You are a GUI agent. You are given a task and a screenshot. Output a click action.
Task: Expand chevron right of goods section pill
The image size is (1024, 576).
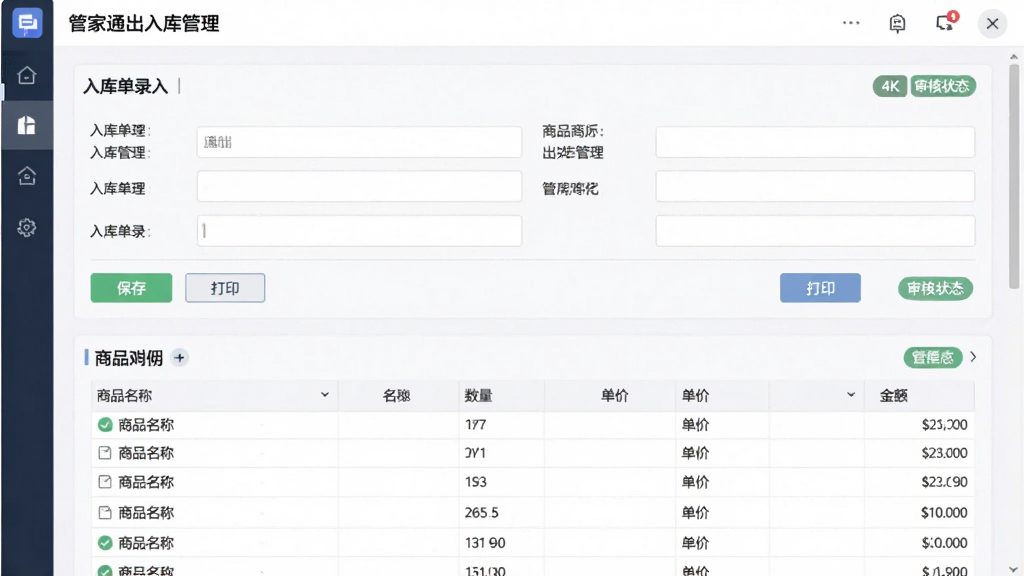973,357
